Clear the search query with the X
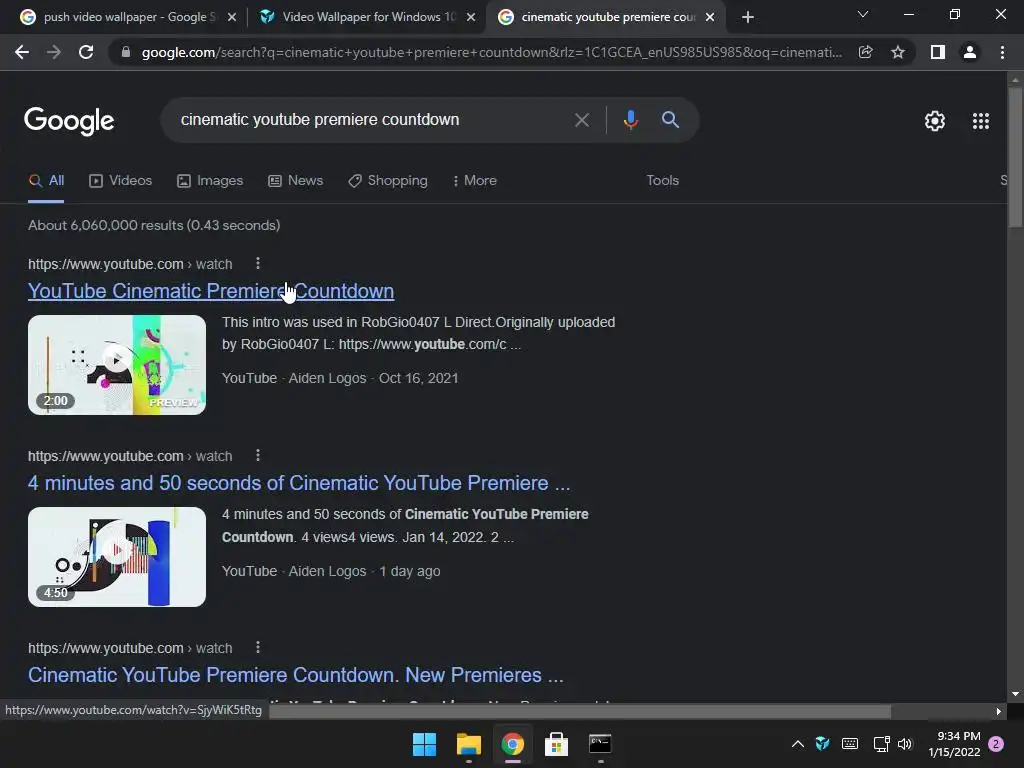Image resolution: width=1024 pixels, height=768 pixels. tap(581, 120)
